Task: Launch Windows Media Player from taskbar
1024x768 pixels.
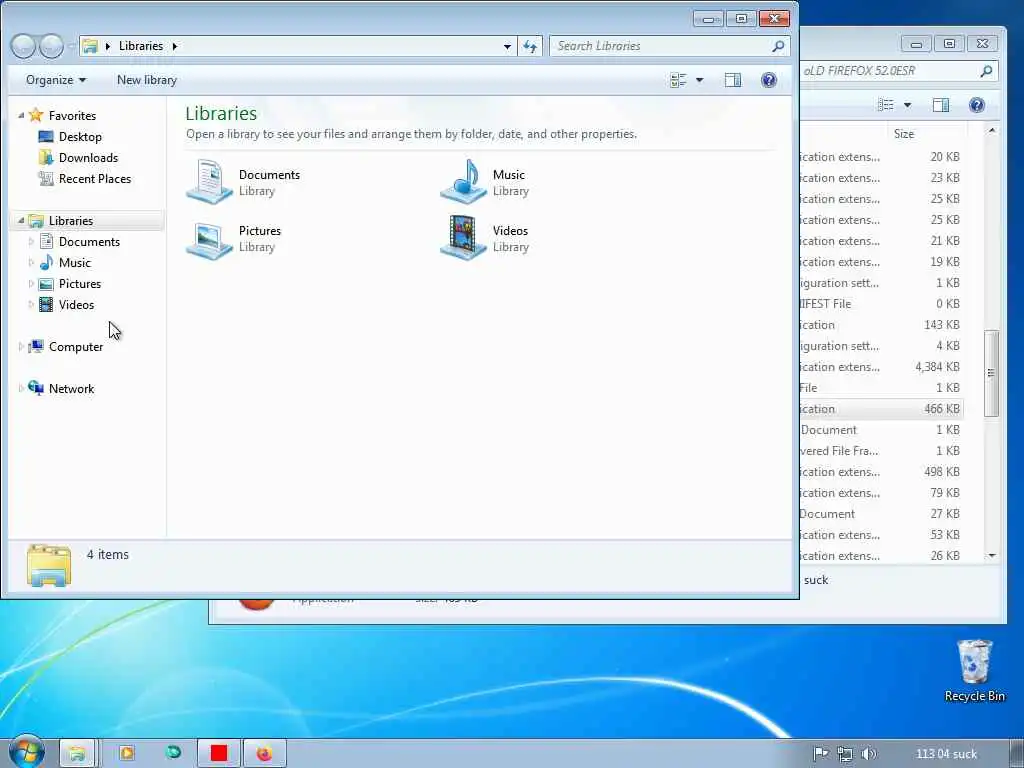Action: [127, 754]
